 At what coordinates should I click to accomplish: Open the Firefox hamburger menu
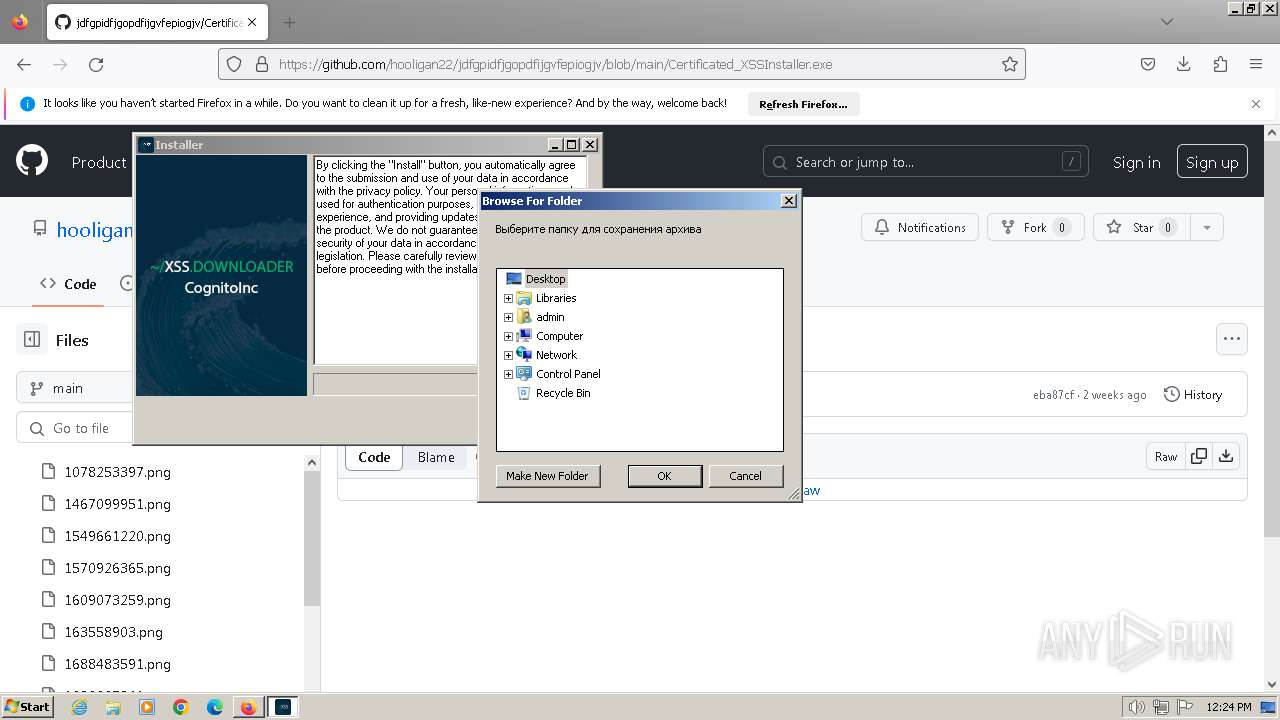[1256, 64]
